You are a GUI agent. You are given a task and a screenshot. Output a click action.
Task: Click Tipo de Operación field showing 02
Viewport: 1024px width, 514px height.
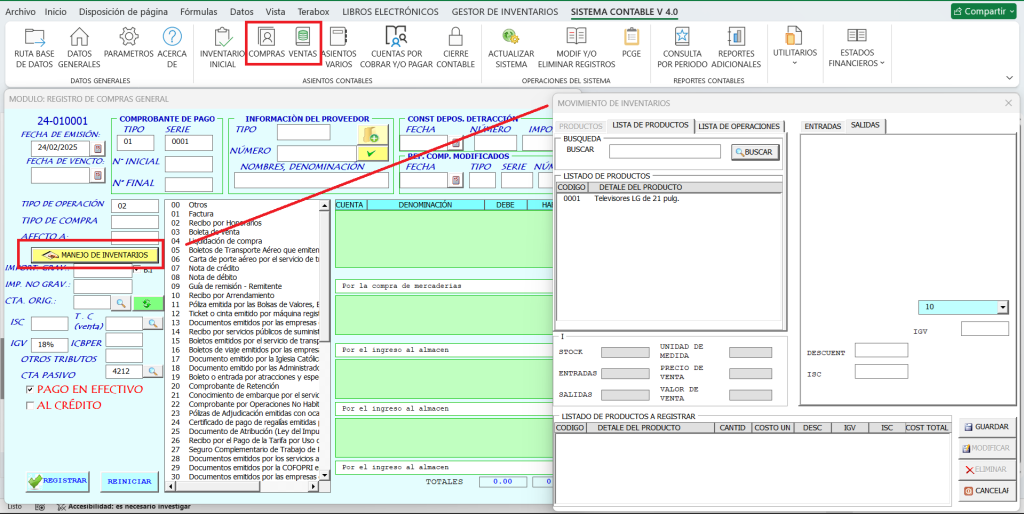click(x=135, y=206)
